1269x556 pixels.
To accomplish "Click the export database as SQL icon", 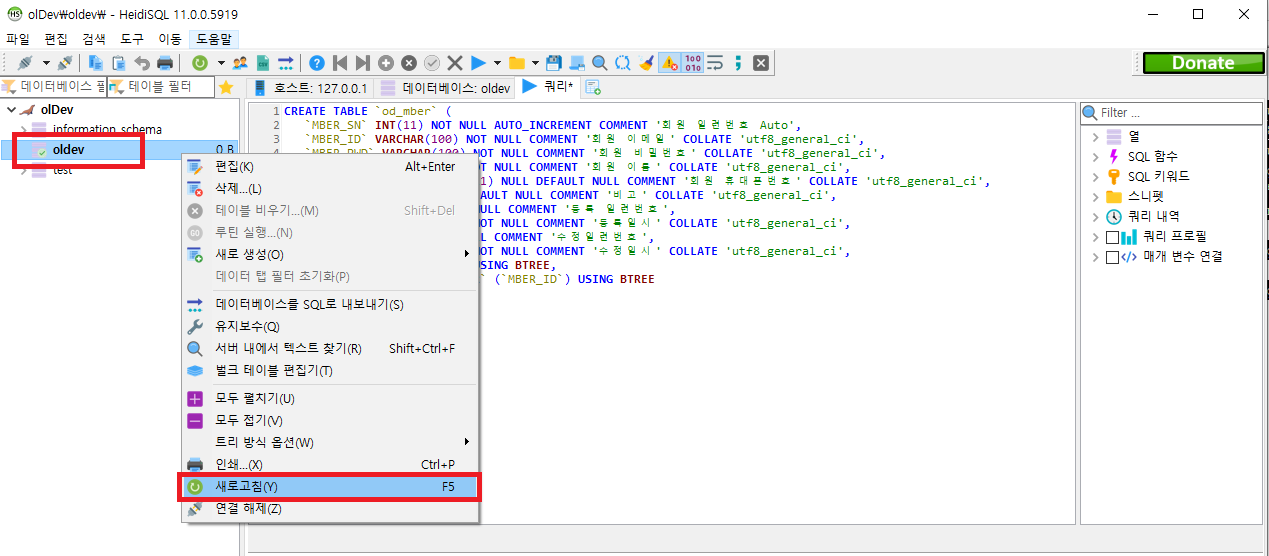I will (286, 62).
